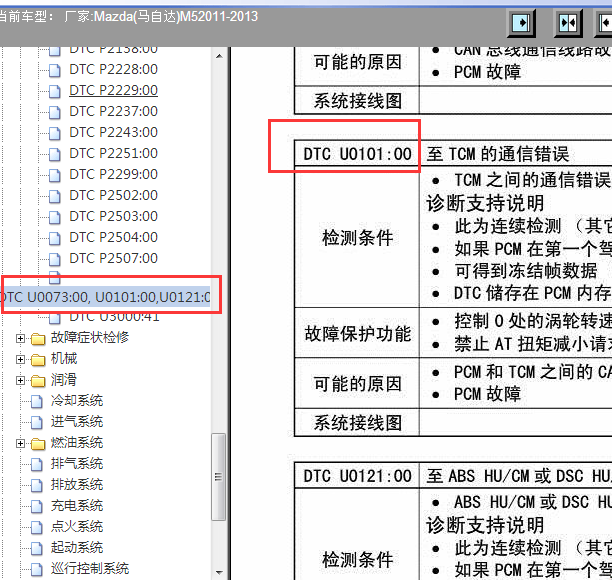This screenshot has width=612, height=580.
Task: Open DTC P2228:00 tree entry
Action: (113, 69)
